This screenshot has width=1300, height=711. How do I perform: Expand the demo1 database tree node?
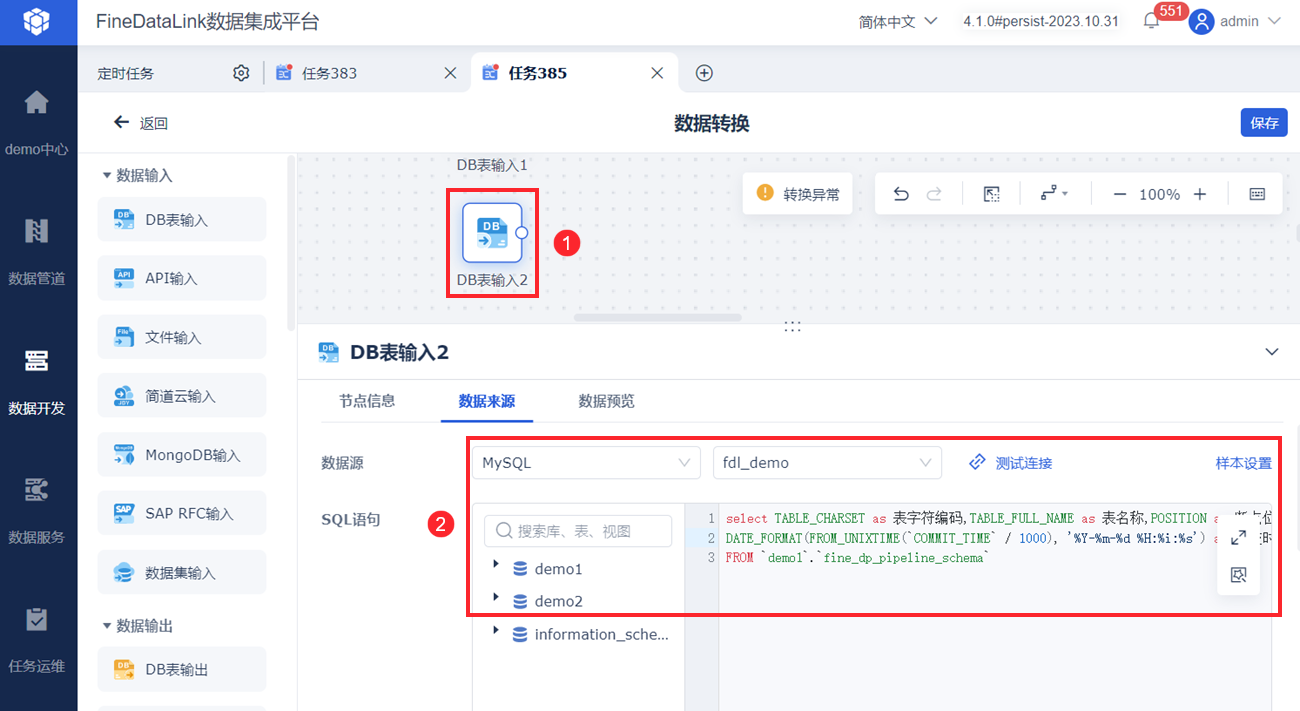coord(497,565)
